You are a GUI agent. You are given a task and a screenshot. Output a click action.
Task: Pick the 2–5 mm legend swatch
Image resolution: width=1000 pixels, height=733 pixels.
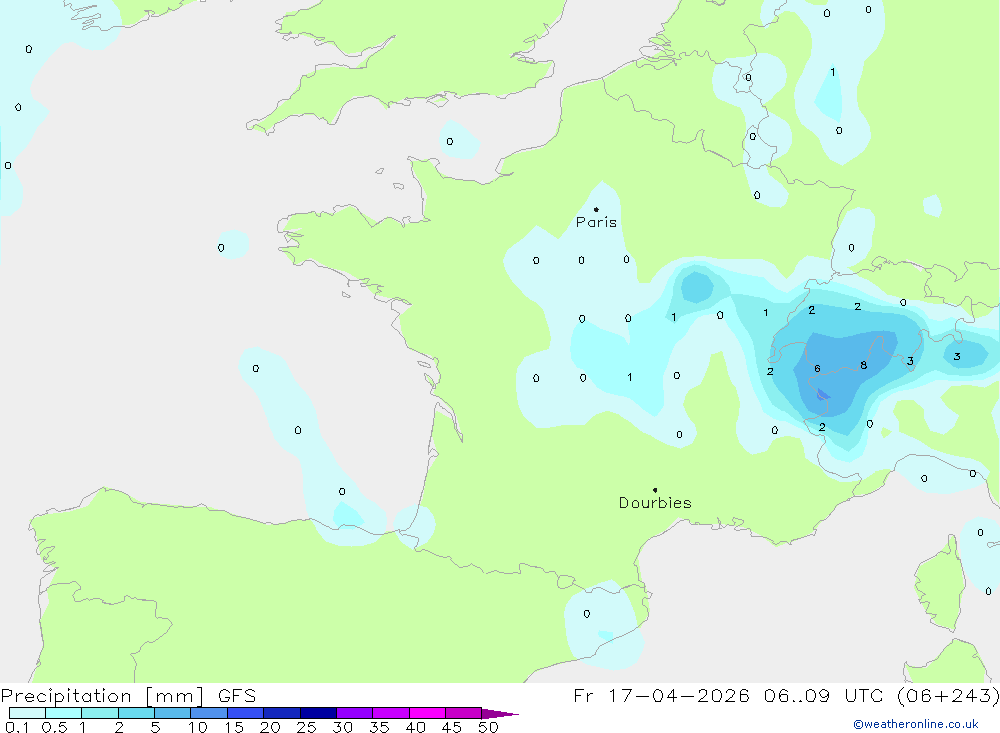[136, 713]
